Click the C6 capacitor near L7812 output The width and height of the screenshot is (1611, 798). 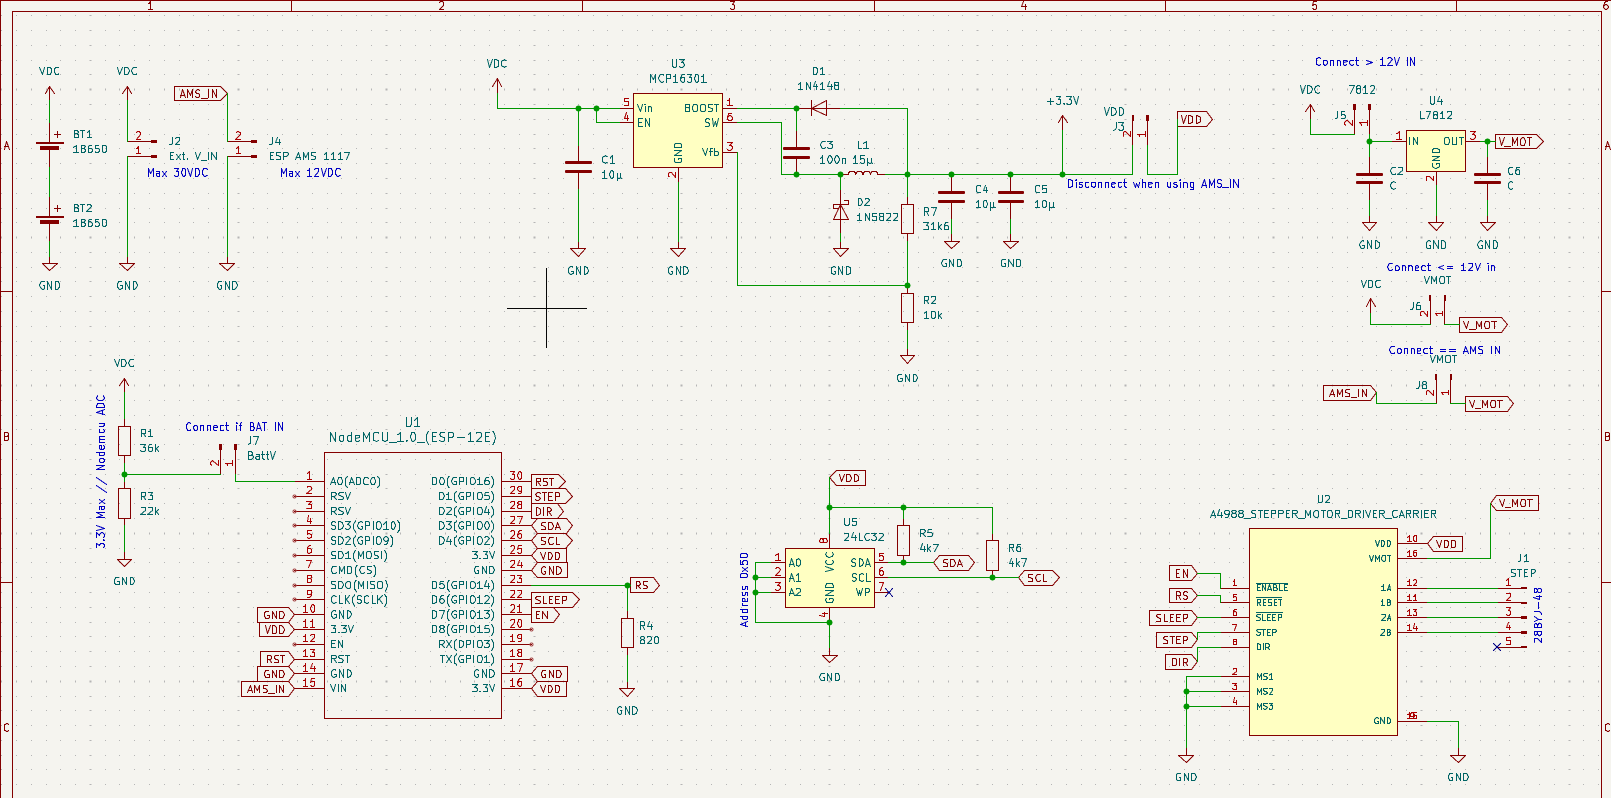[1488, 179]
